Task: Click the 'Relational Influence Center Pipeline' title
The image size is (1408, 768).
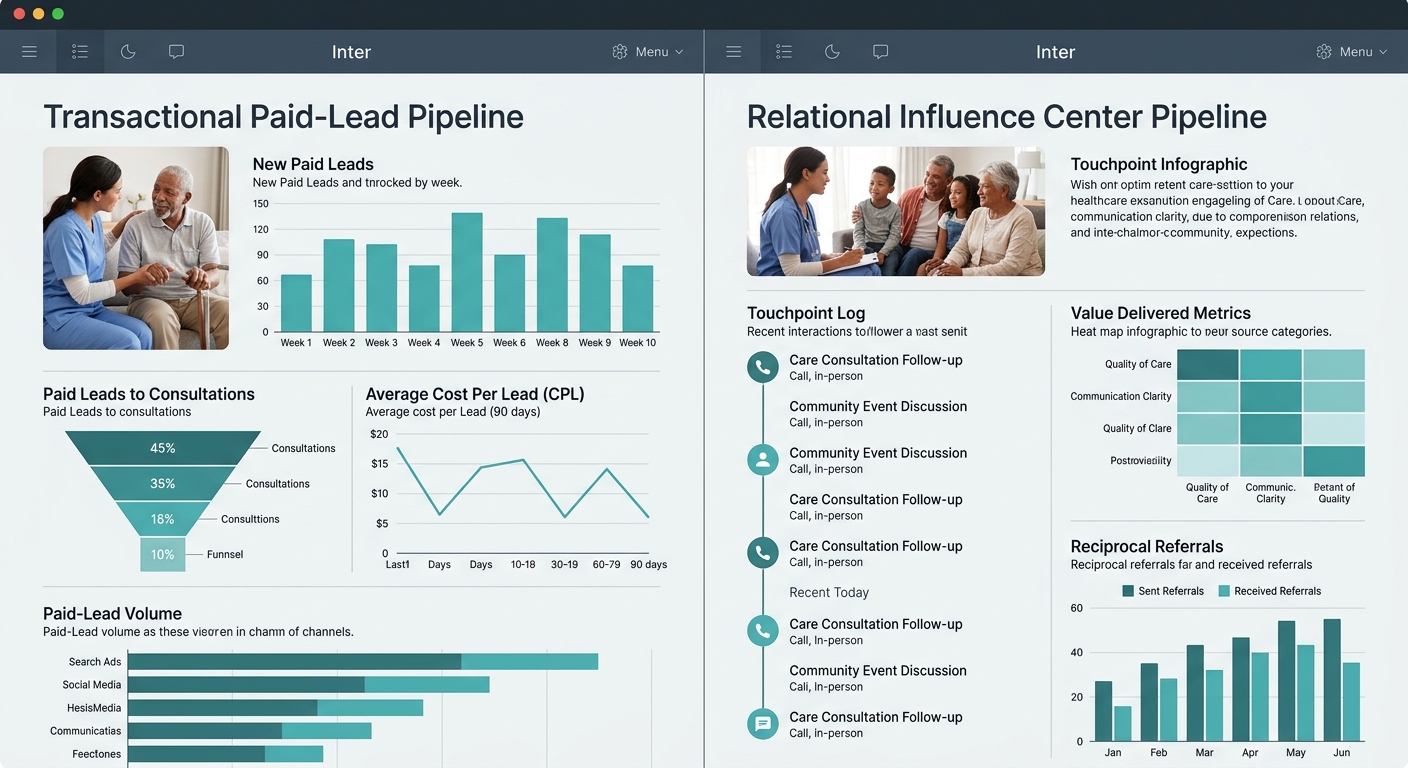Action: [1007, 117]
